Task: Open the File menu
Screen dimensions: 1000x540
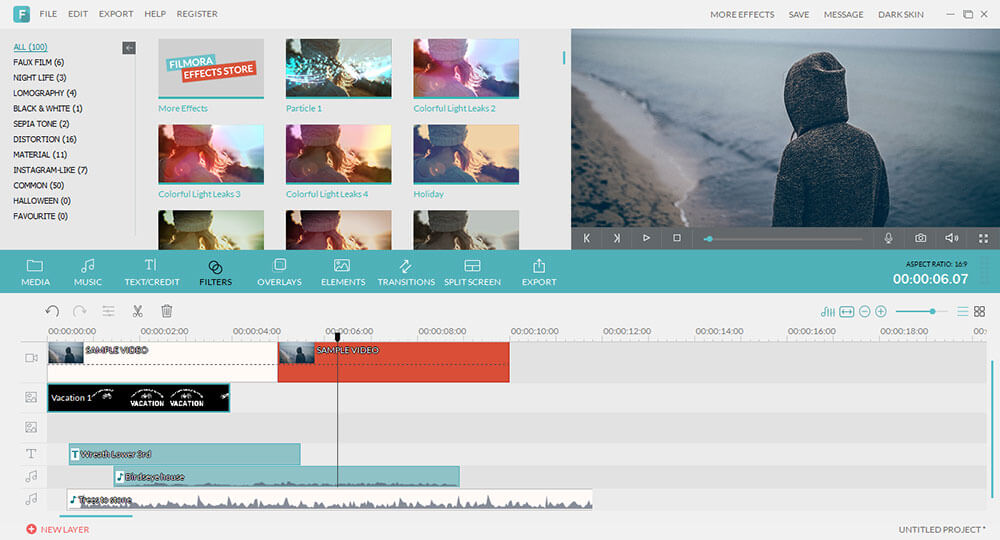Action: (48, 14)
